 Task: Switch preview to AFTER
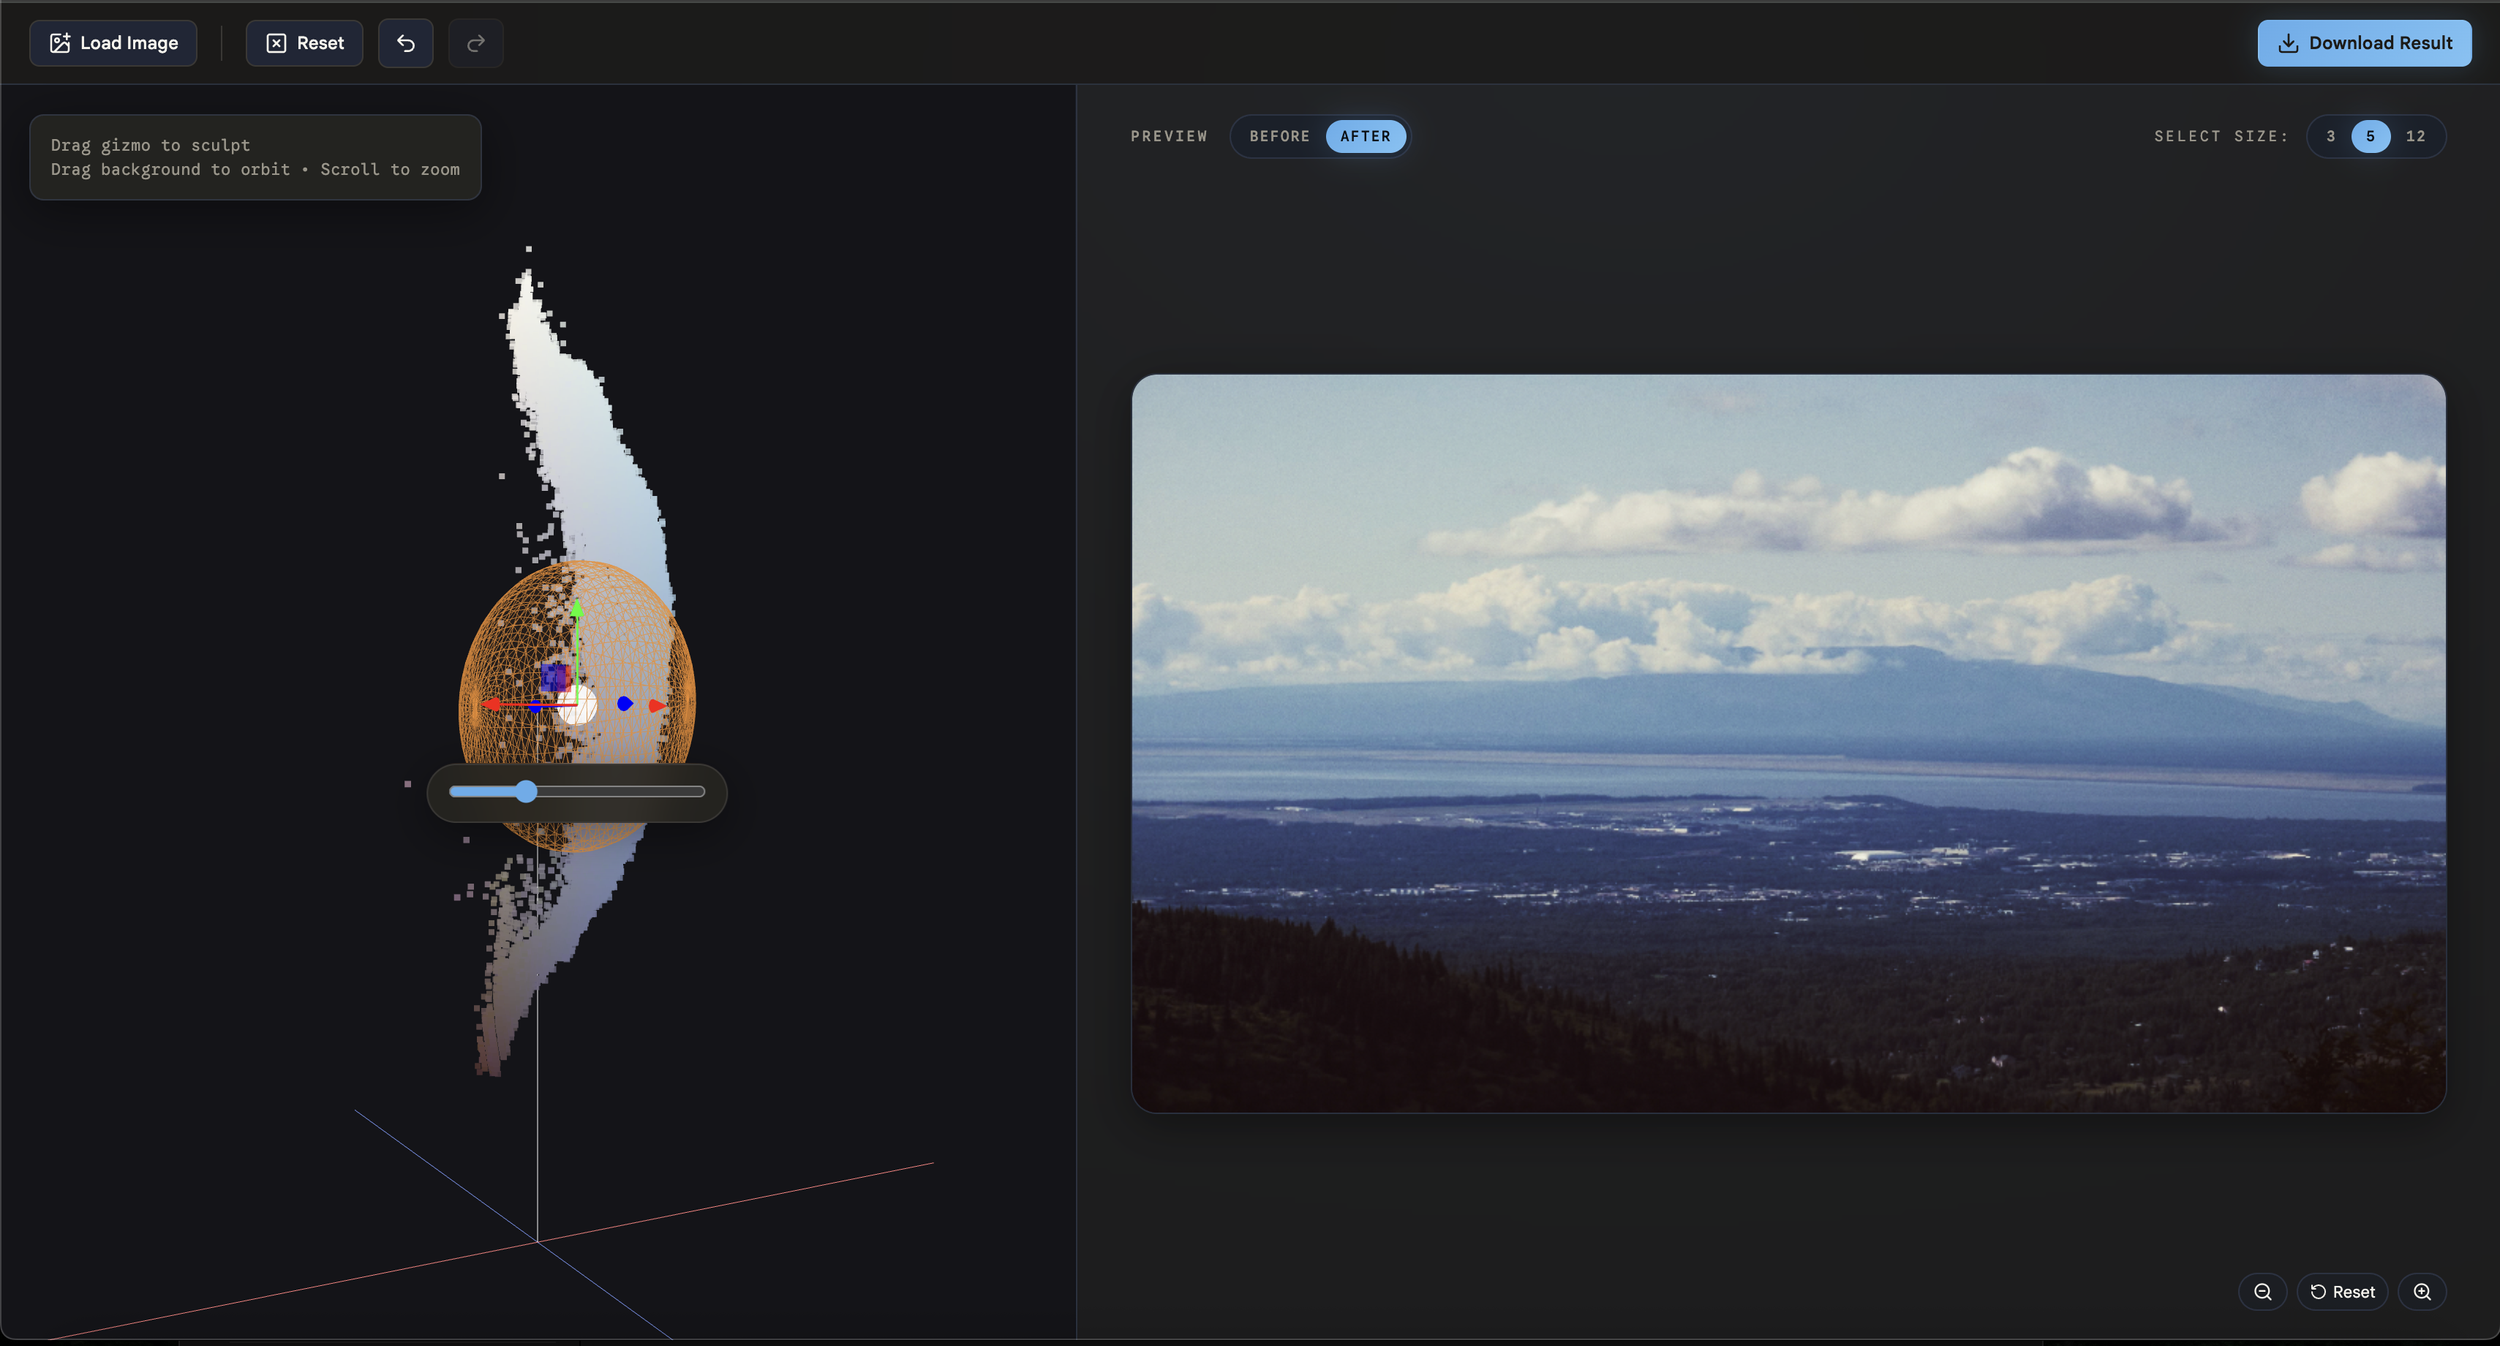click(x=1365, y=136)
